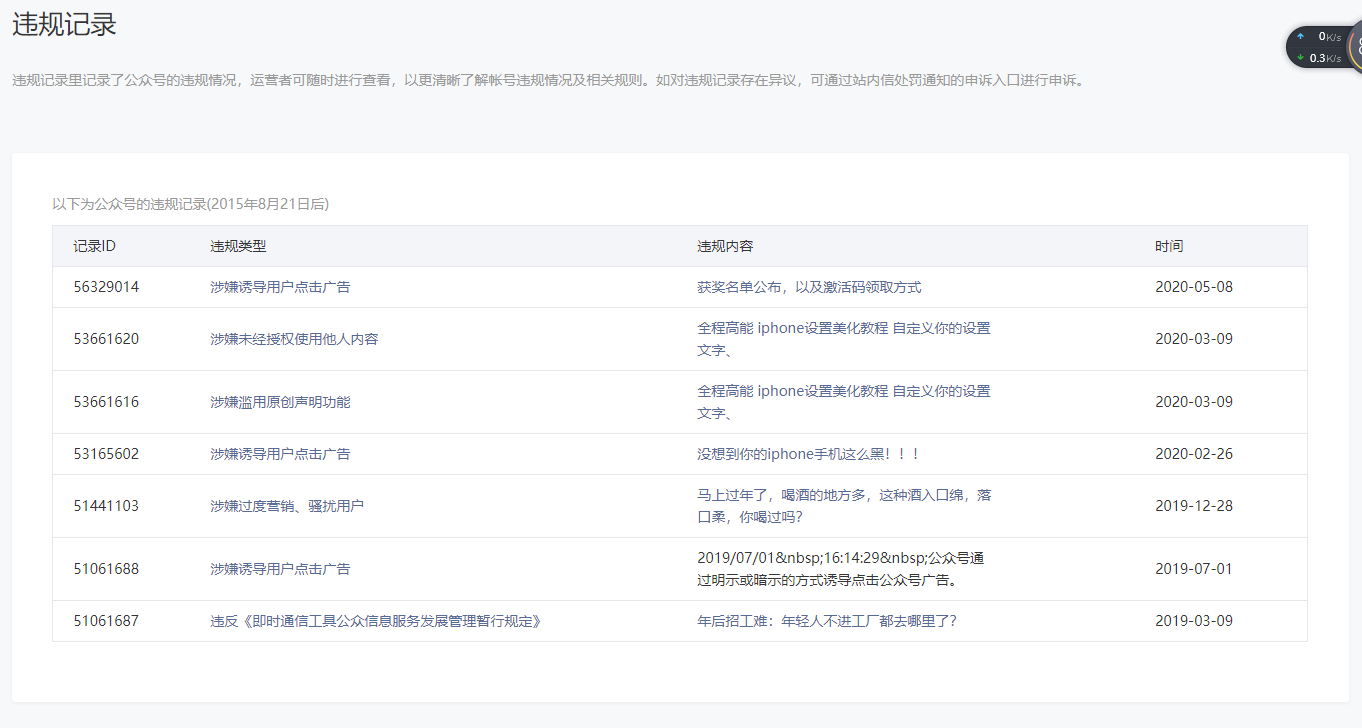This screenshot has height=728, width=1362.
Task: Click the blue upload speed arrow icon
Action: tap(1301, 36)
